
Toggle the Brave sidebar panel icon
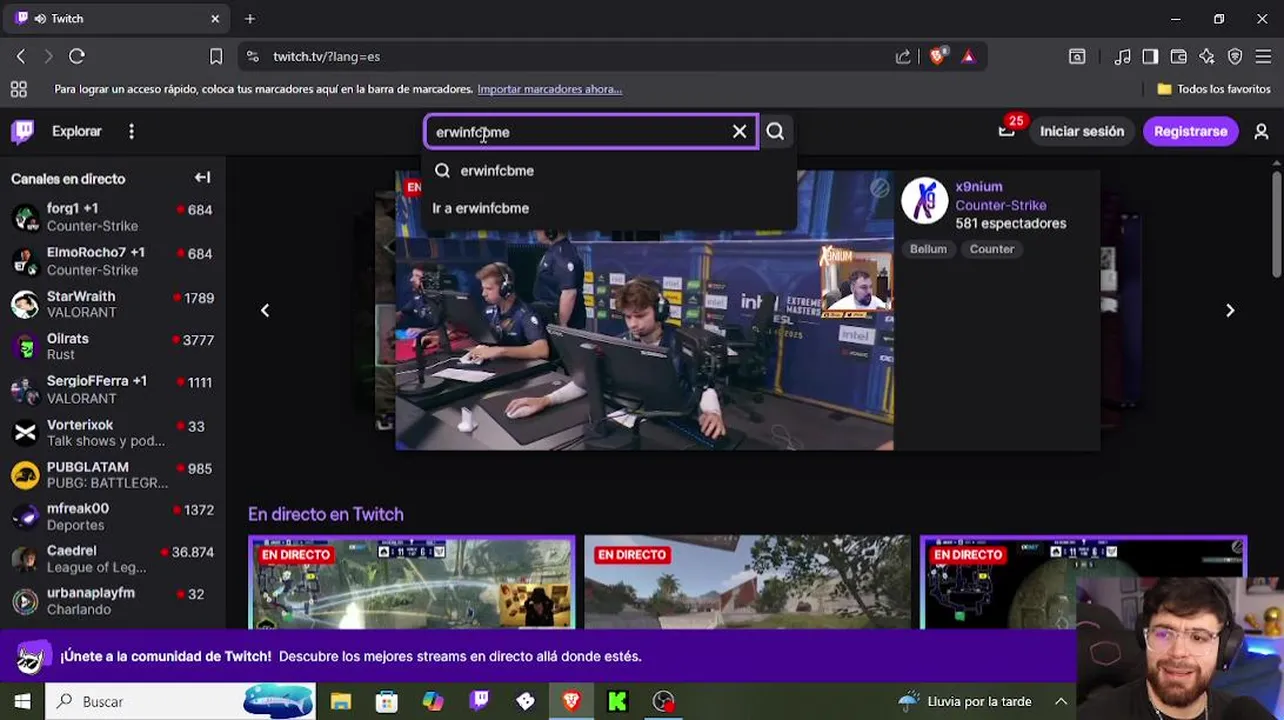(x=1150, y=56)
